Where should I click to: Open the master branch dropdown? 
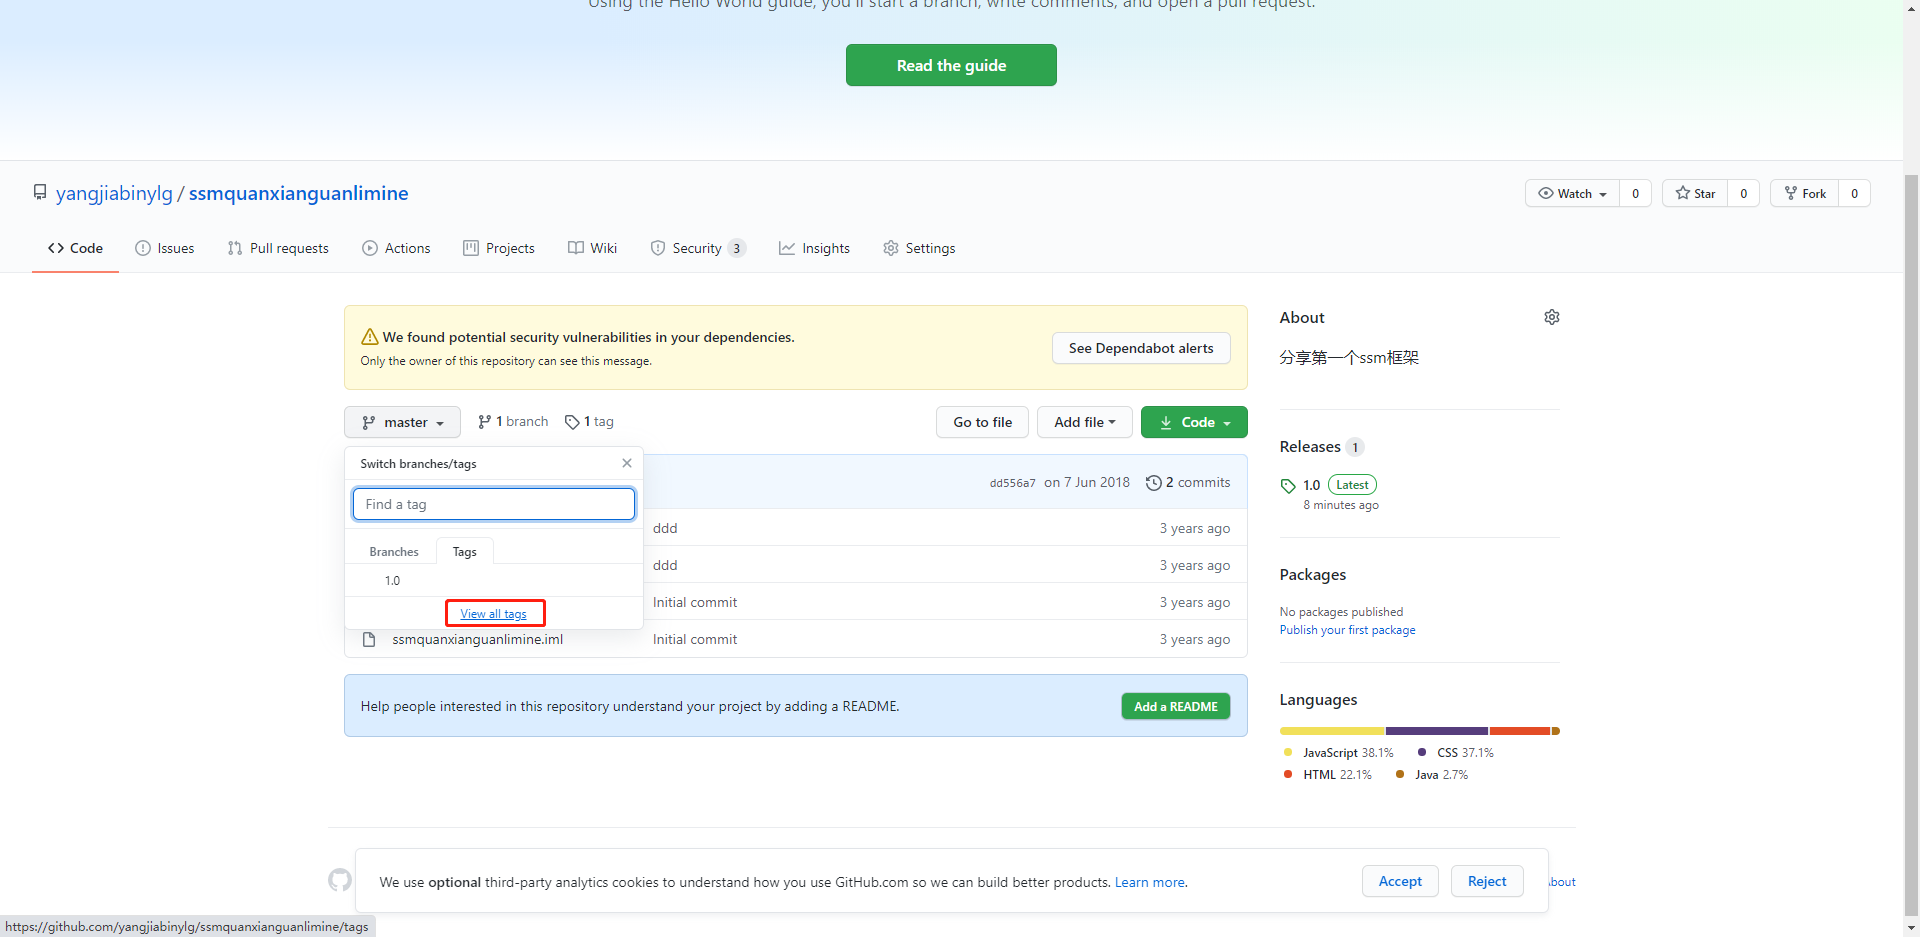click(x=402, y=422)
